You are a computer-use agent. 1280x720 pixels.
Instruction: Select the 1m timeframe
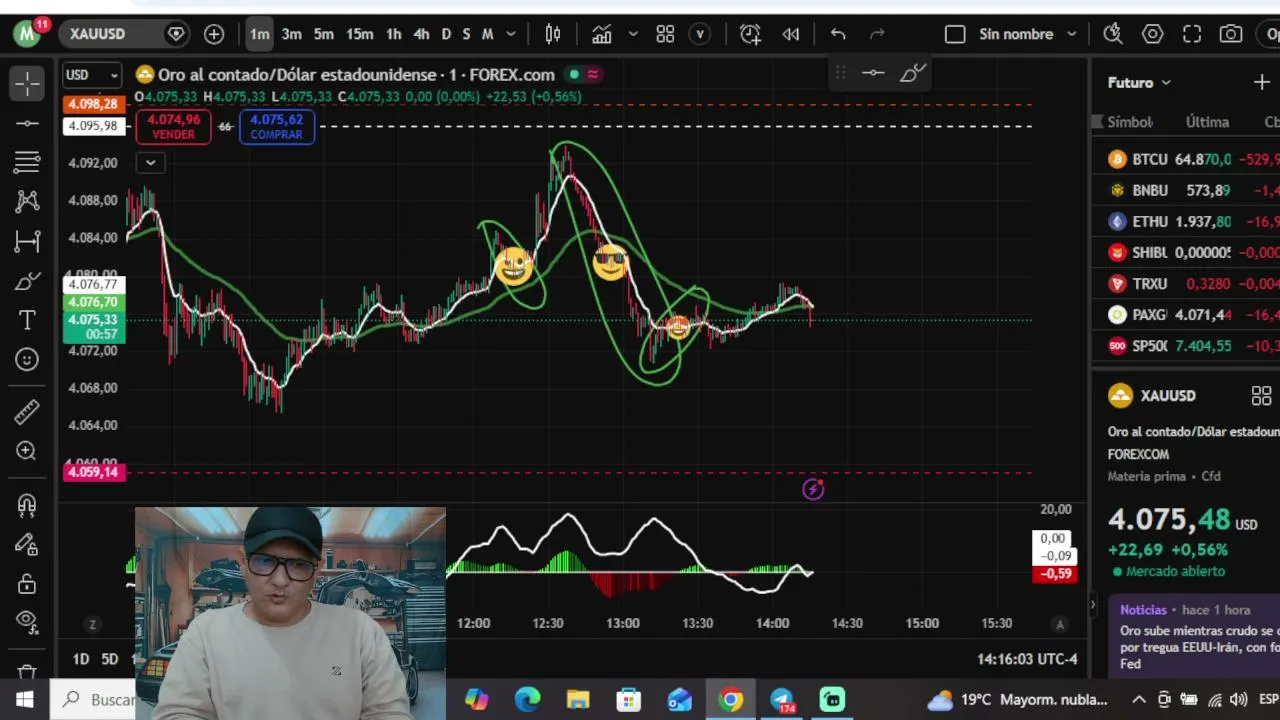coord(260,34)
